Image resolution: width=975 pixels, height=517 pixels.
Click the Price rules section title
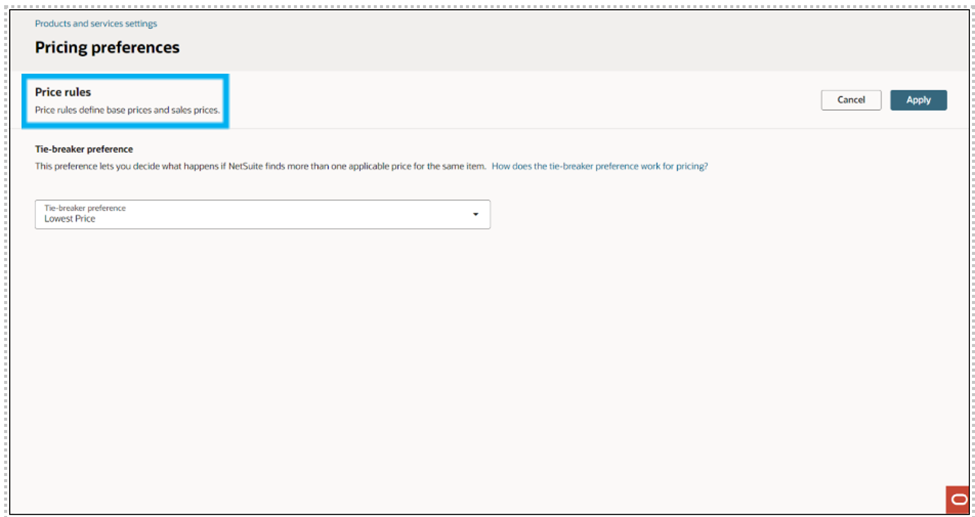point(63,92)
